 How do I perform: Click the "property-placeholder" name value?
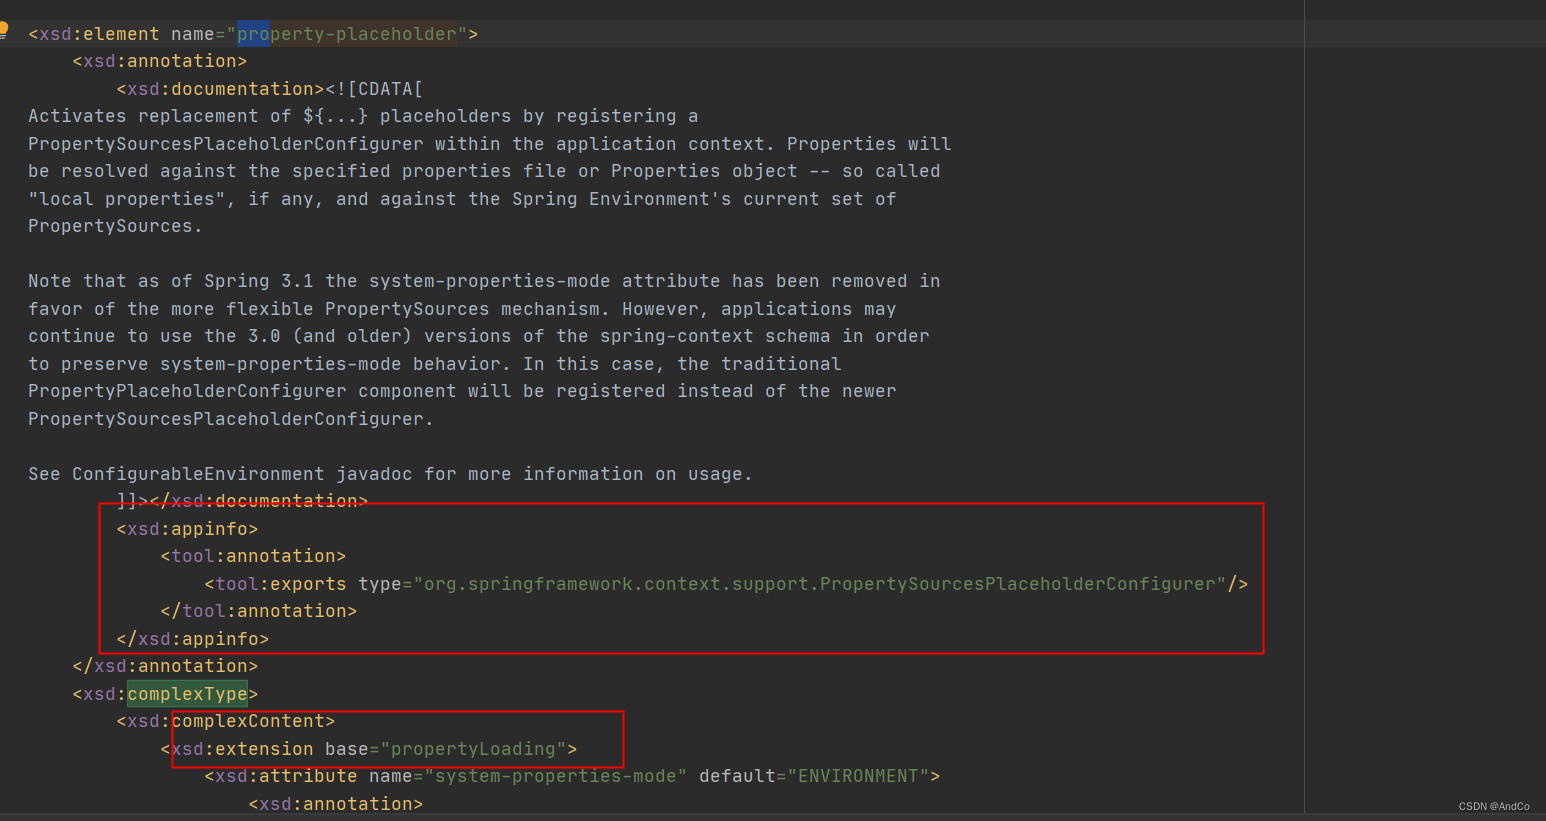347,34
